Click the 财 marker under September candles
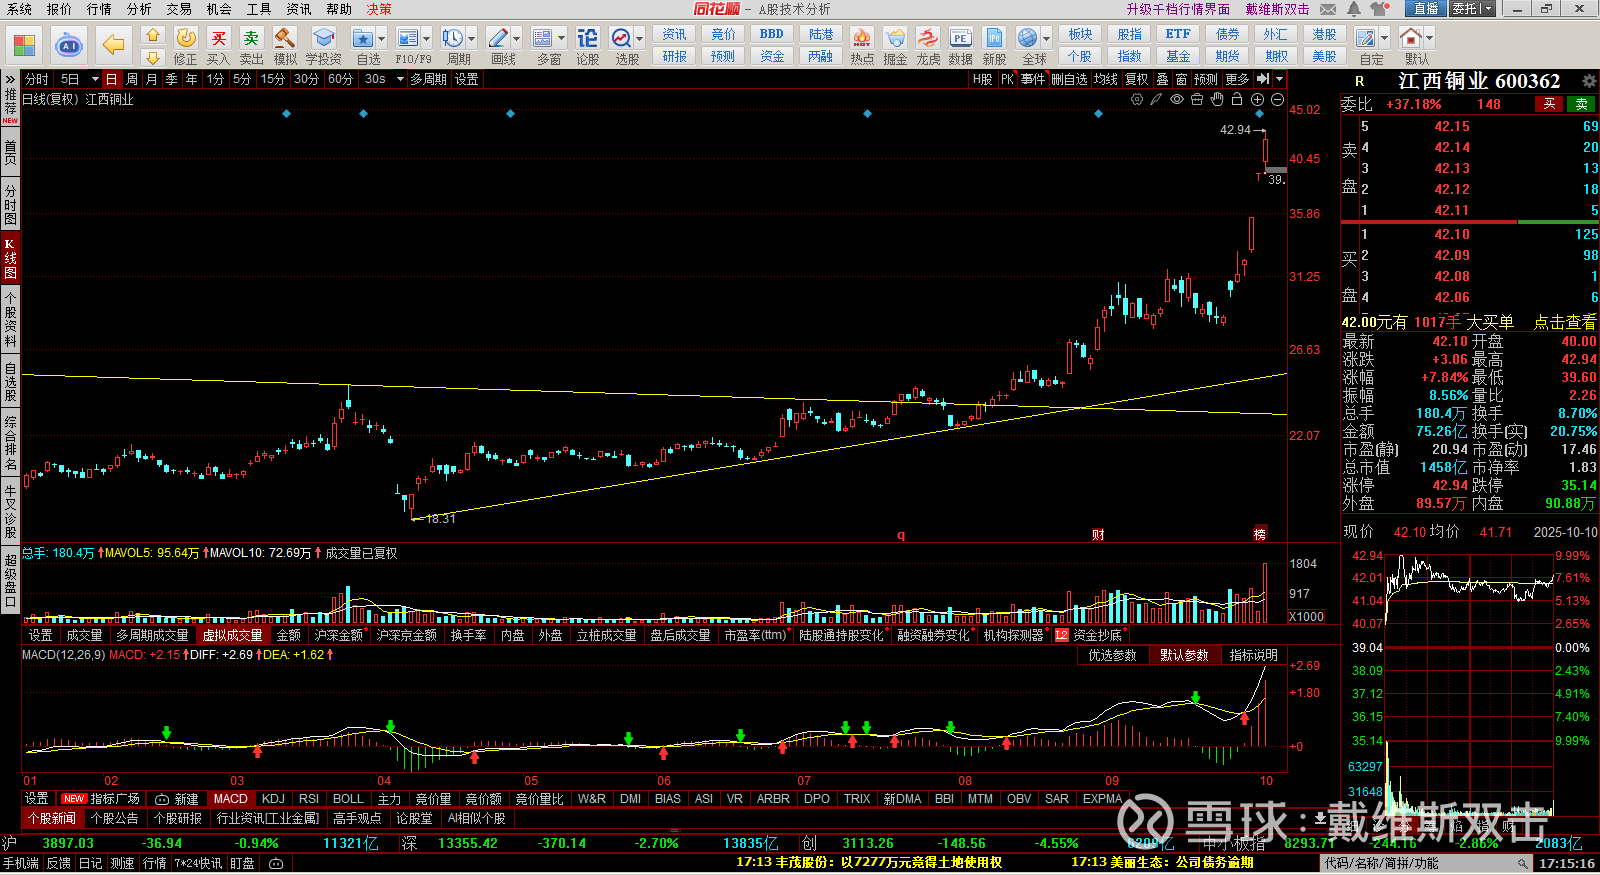1600x875 pixels. pos(1098,535)
